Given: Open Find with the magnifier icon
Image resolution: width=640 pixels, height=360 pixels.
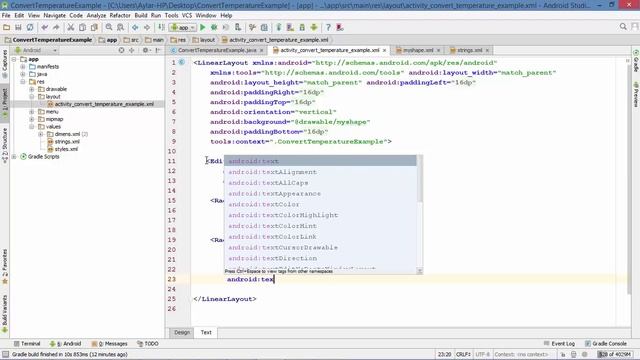Looking at the screenshot, I should pyautogui.click(x=109, y=27).
